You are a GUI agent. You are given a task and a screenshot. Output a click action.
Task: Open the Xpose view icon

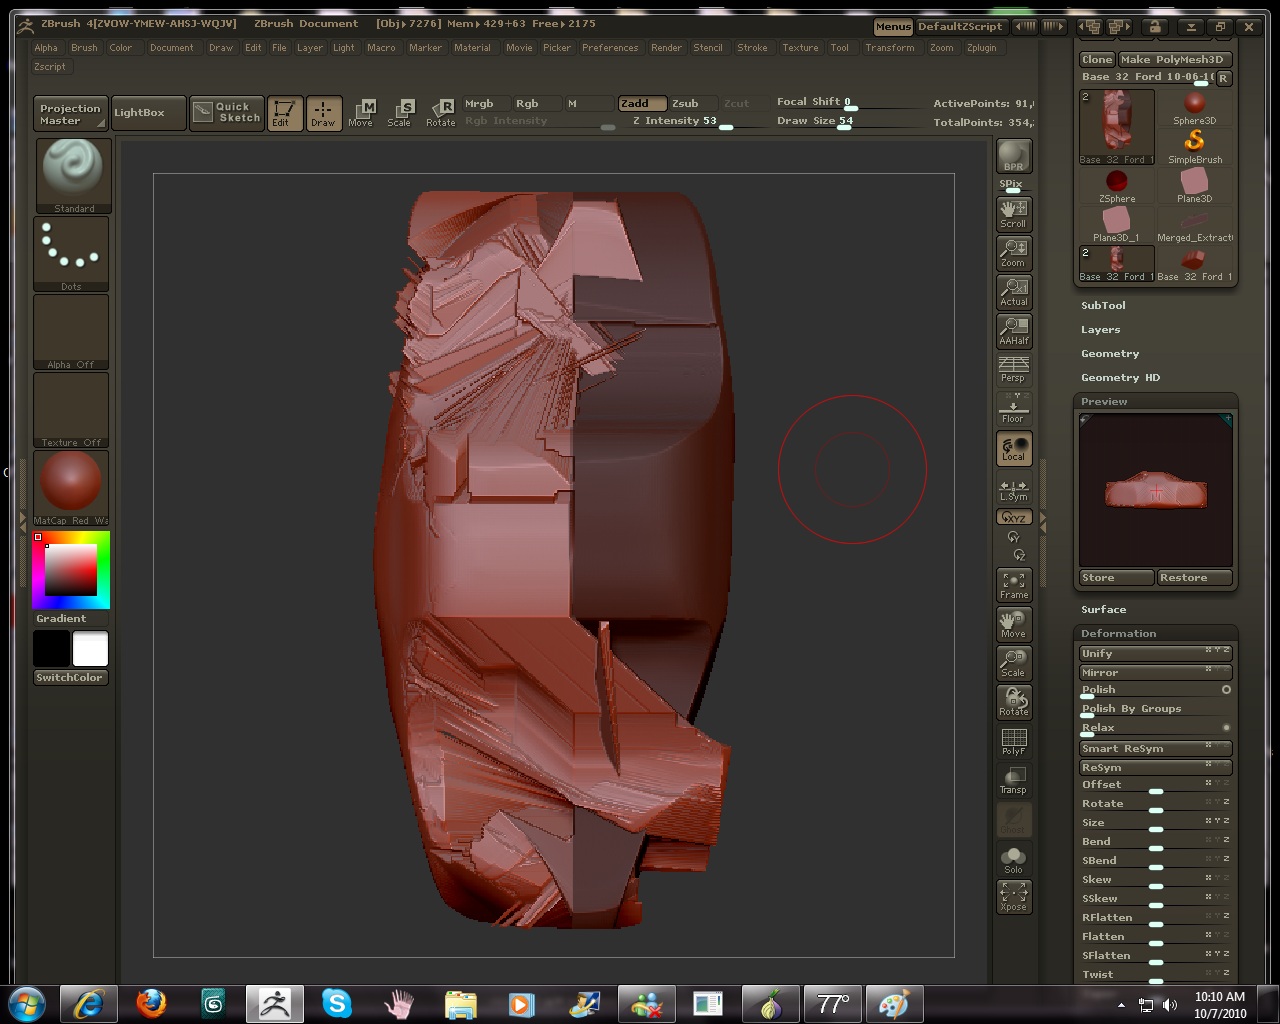point(1014,896)
